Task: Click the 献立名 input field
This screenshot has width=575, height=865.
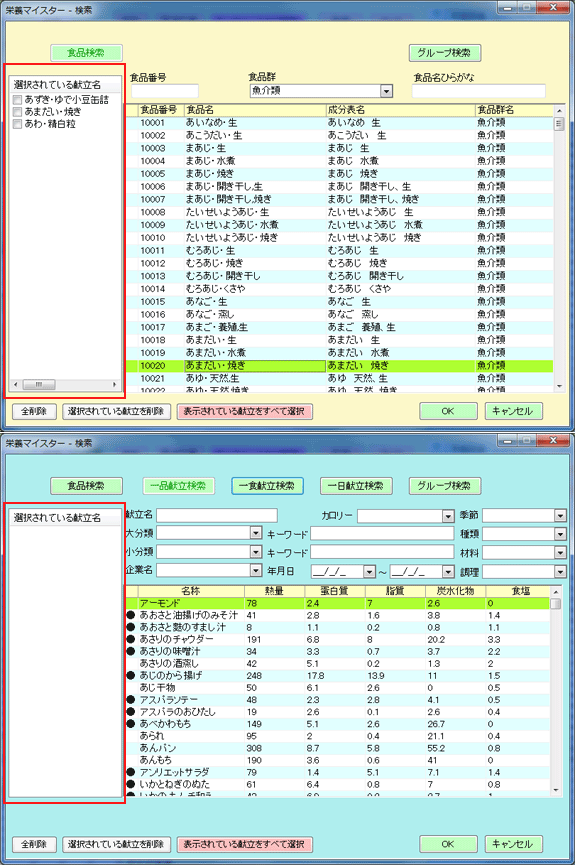Action: coord(217,515)
